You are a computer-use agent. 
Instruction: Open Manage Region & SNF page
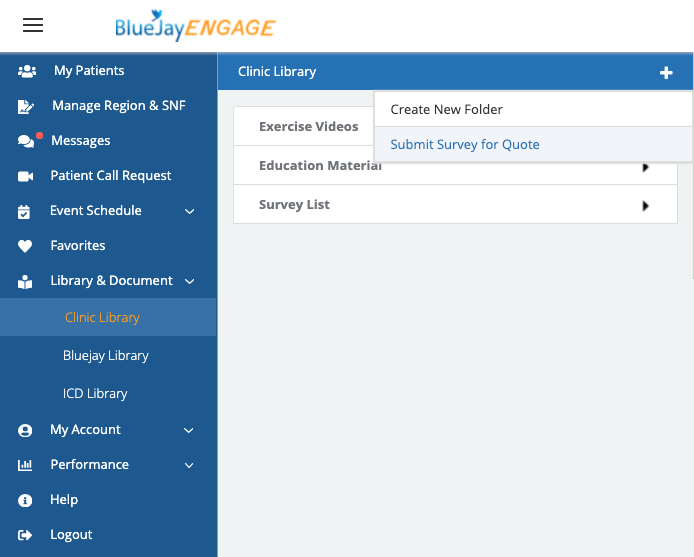tap(119, 105)
